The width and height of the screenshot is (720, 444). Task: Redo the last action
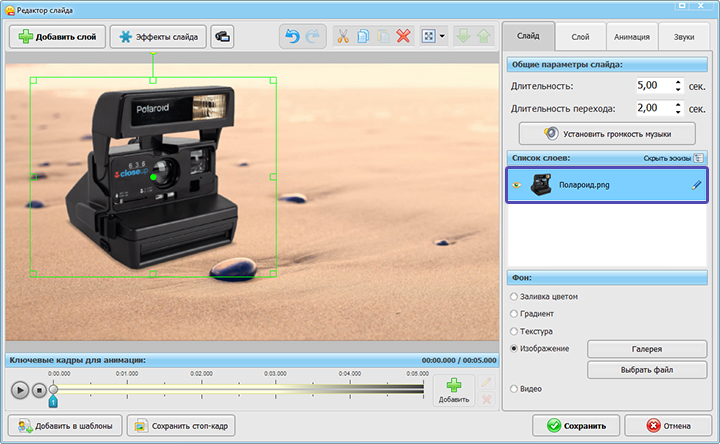tap(313, 36)
